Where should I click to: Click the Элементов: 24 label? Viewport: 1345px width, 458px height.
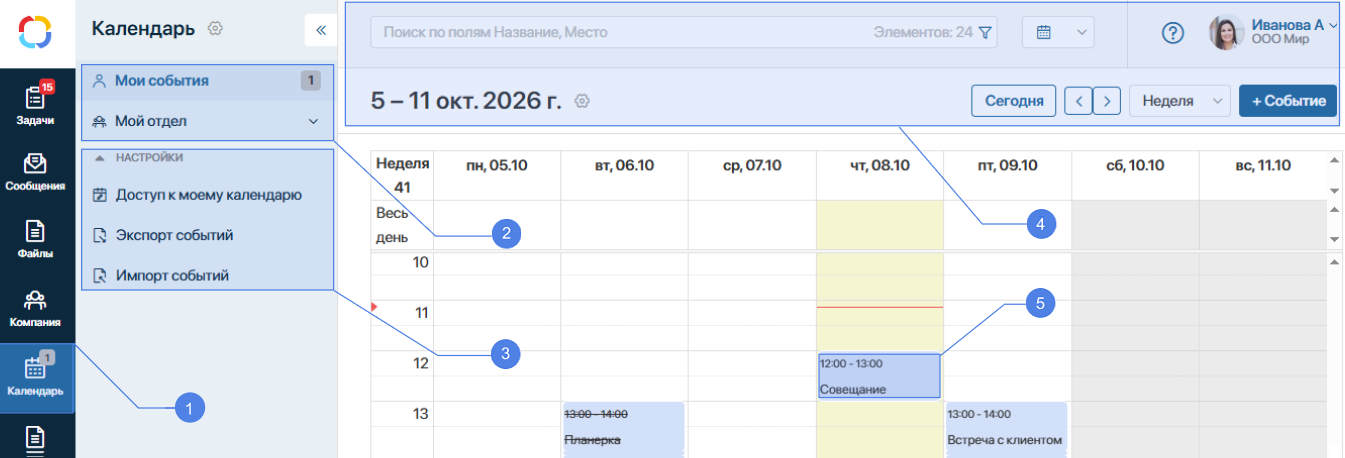click(923, 32)
